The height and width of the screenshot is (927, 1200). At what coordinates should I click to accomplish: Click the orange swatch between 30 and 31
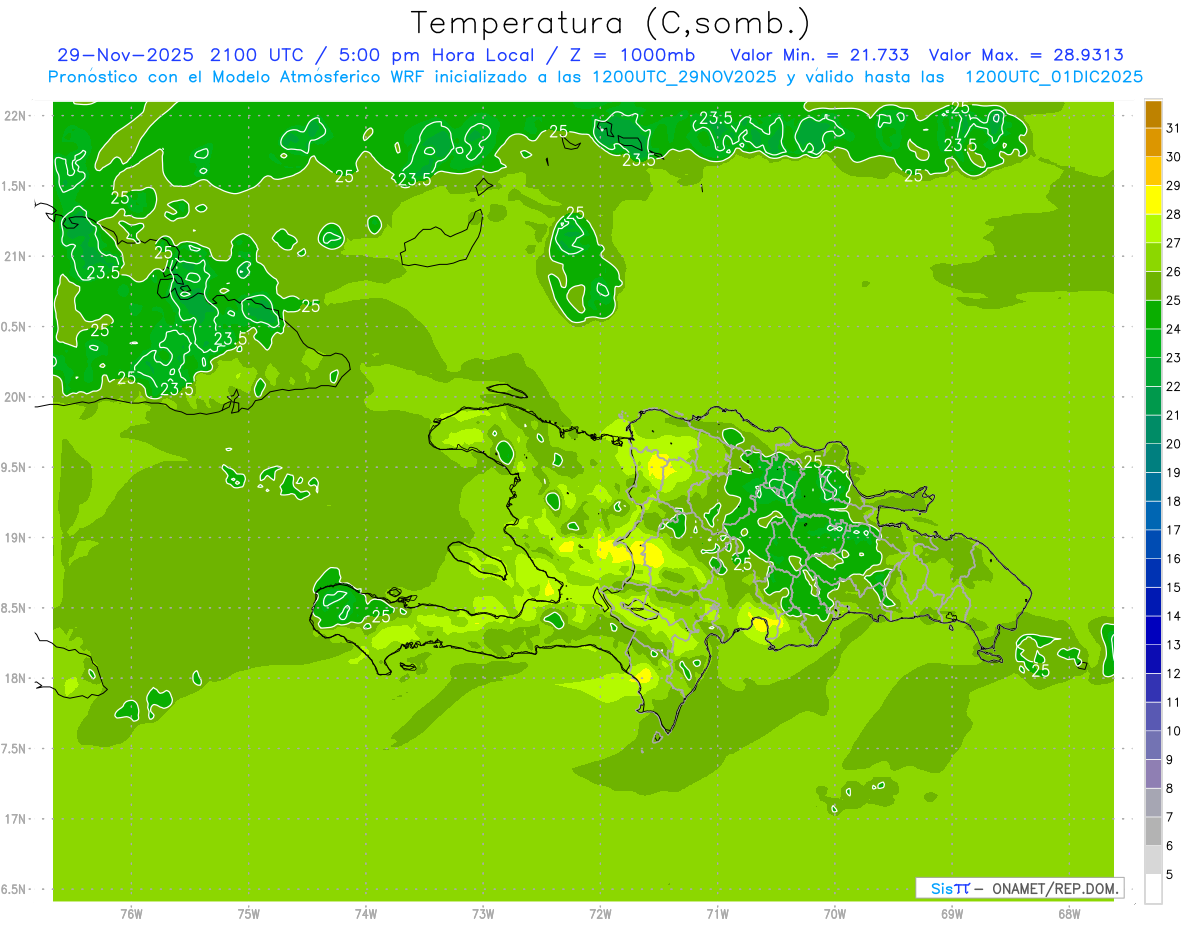point(1153,143)
